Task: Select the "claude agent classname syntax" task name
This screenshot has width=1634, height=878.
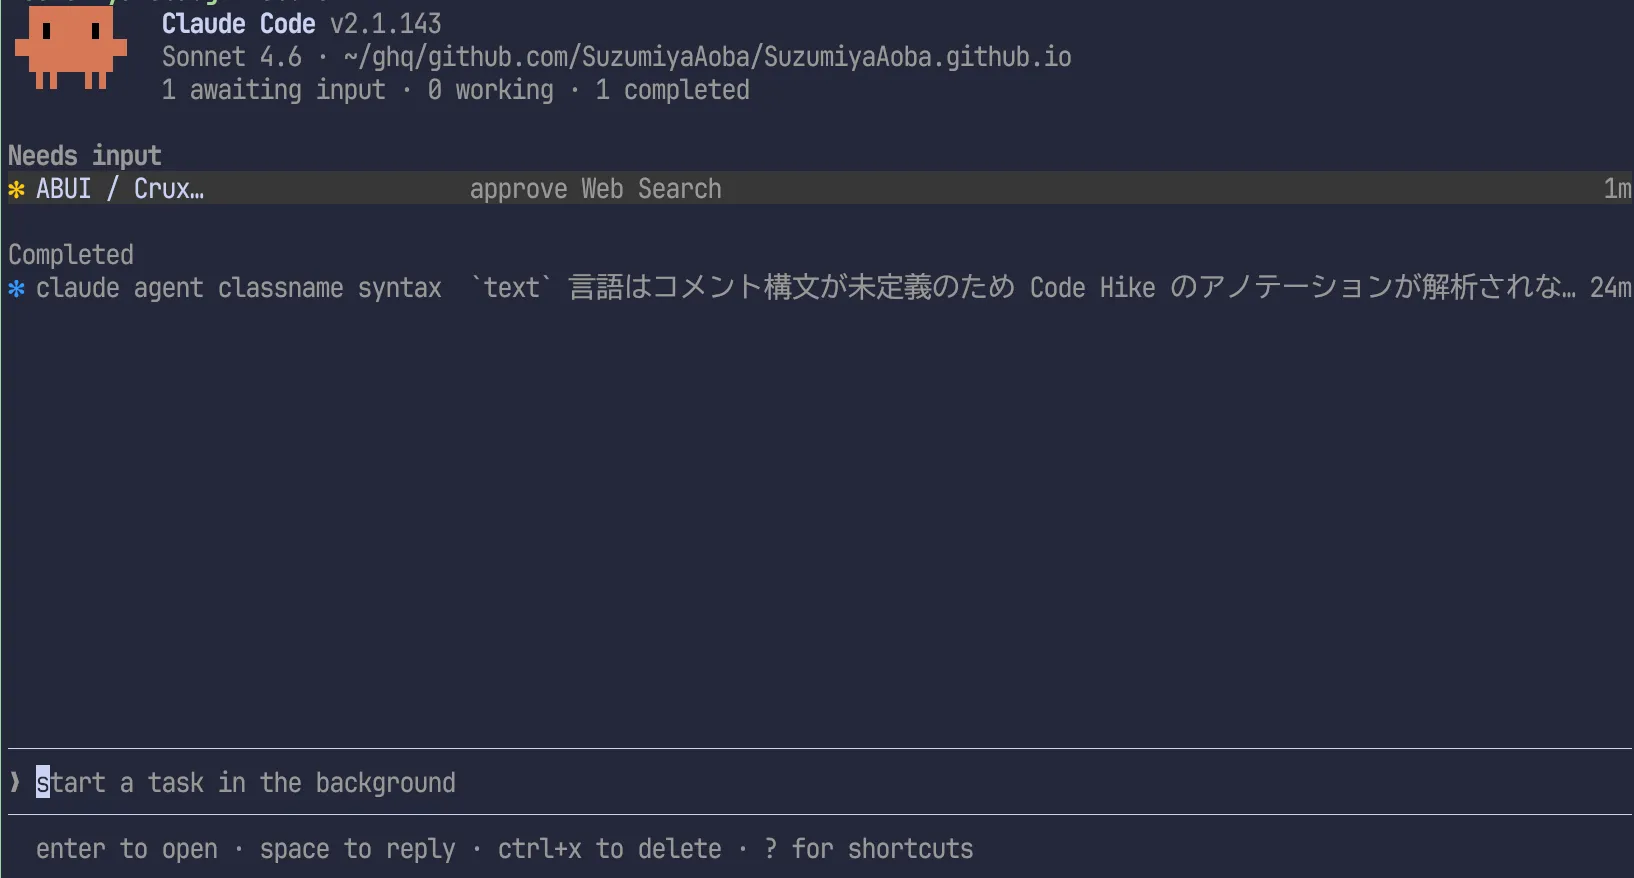Action: (239, 288)
